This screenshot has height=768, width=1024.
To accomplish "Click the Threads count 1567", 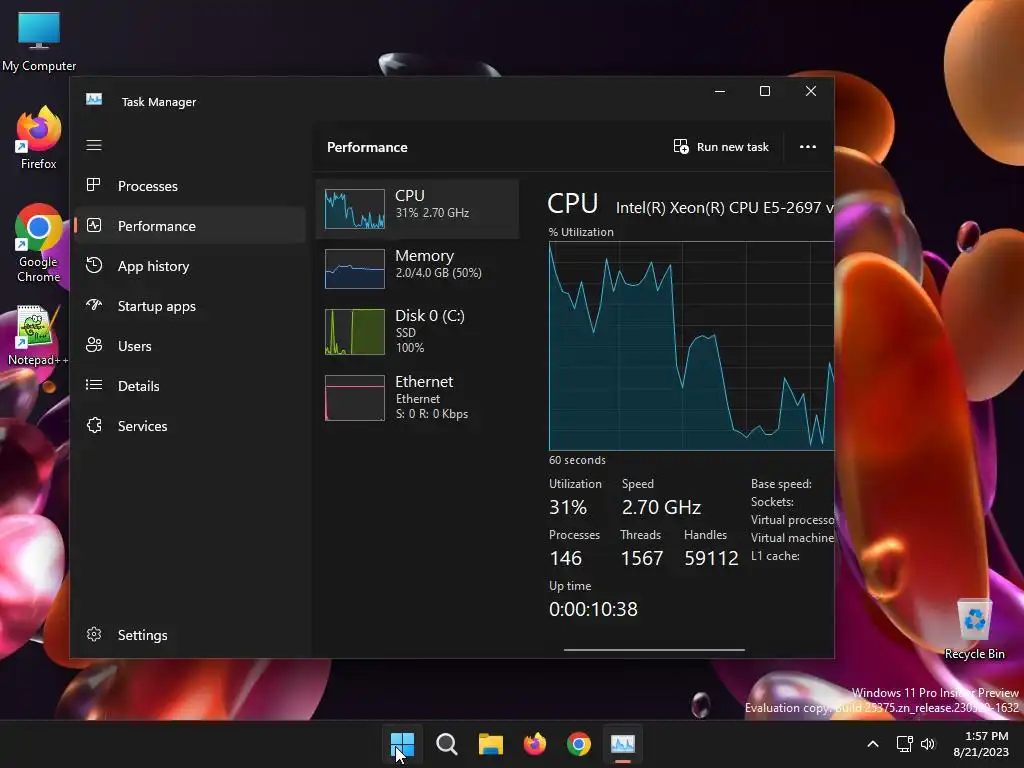I will pos(641,558).
